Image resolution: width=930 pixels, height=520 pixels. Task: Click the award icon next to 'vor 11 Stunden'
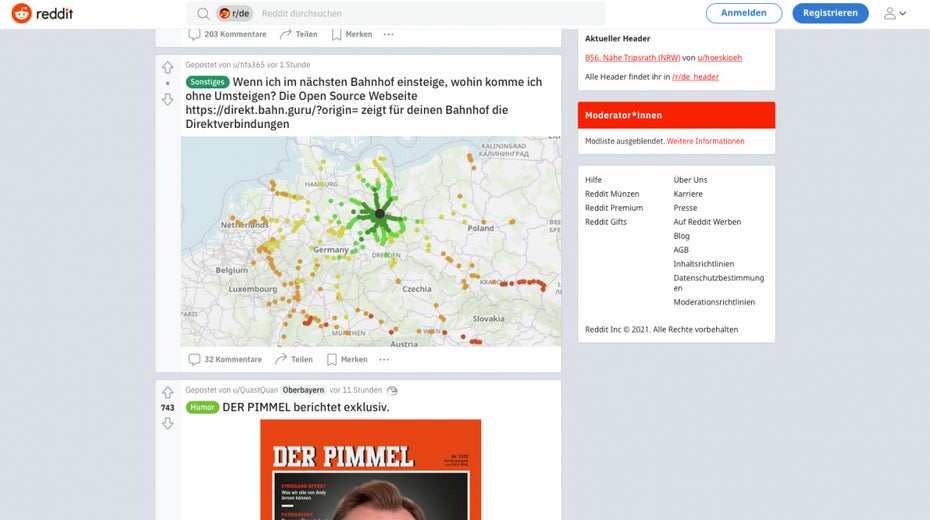tap(392, 390)
